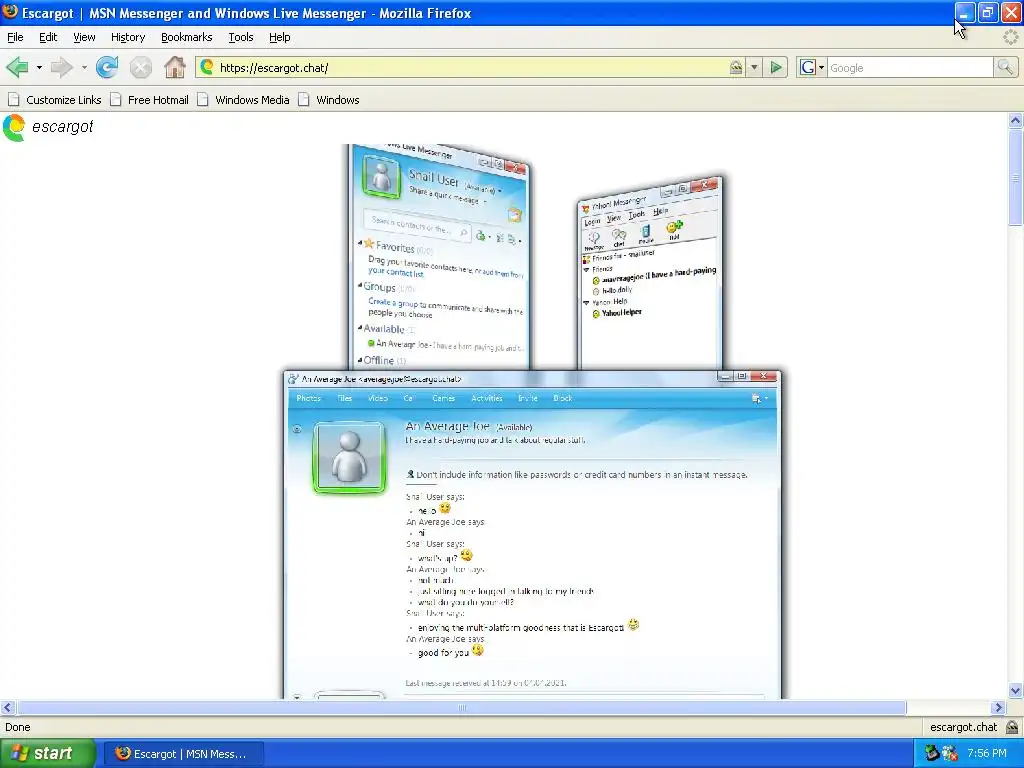Open the Windows Media bookmark
Image resolution: width=1024 pixels, height=768 pixels.
tap(244, 100)
